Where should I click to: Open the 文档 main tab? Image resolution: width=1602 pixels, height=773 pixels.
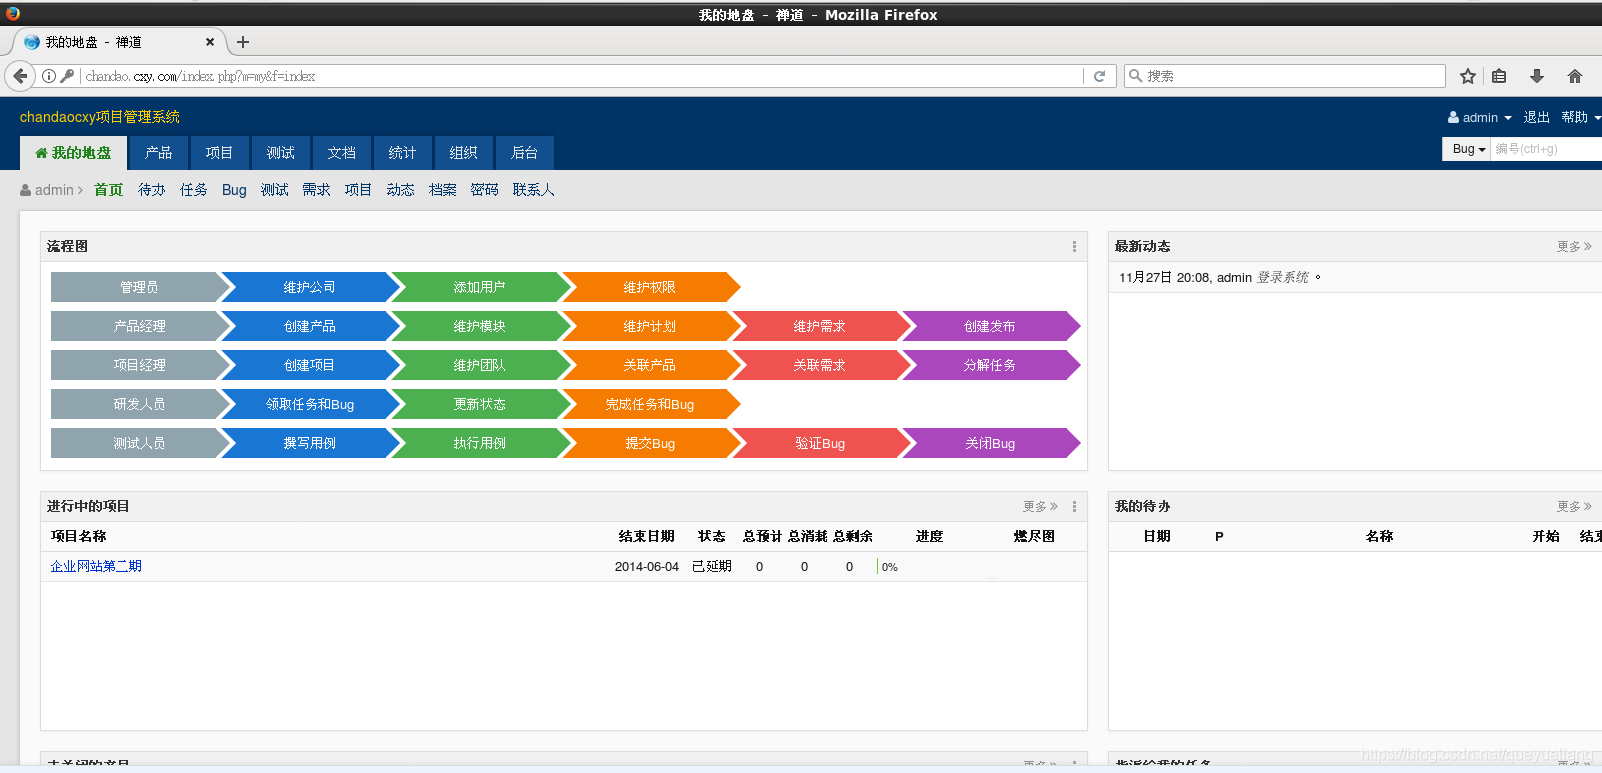[x=341, y=153]
